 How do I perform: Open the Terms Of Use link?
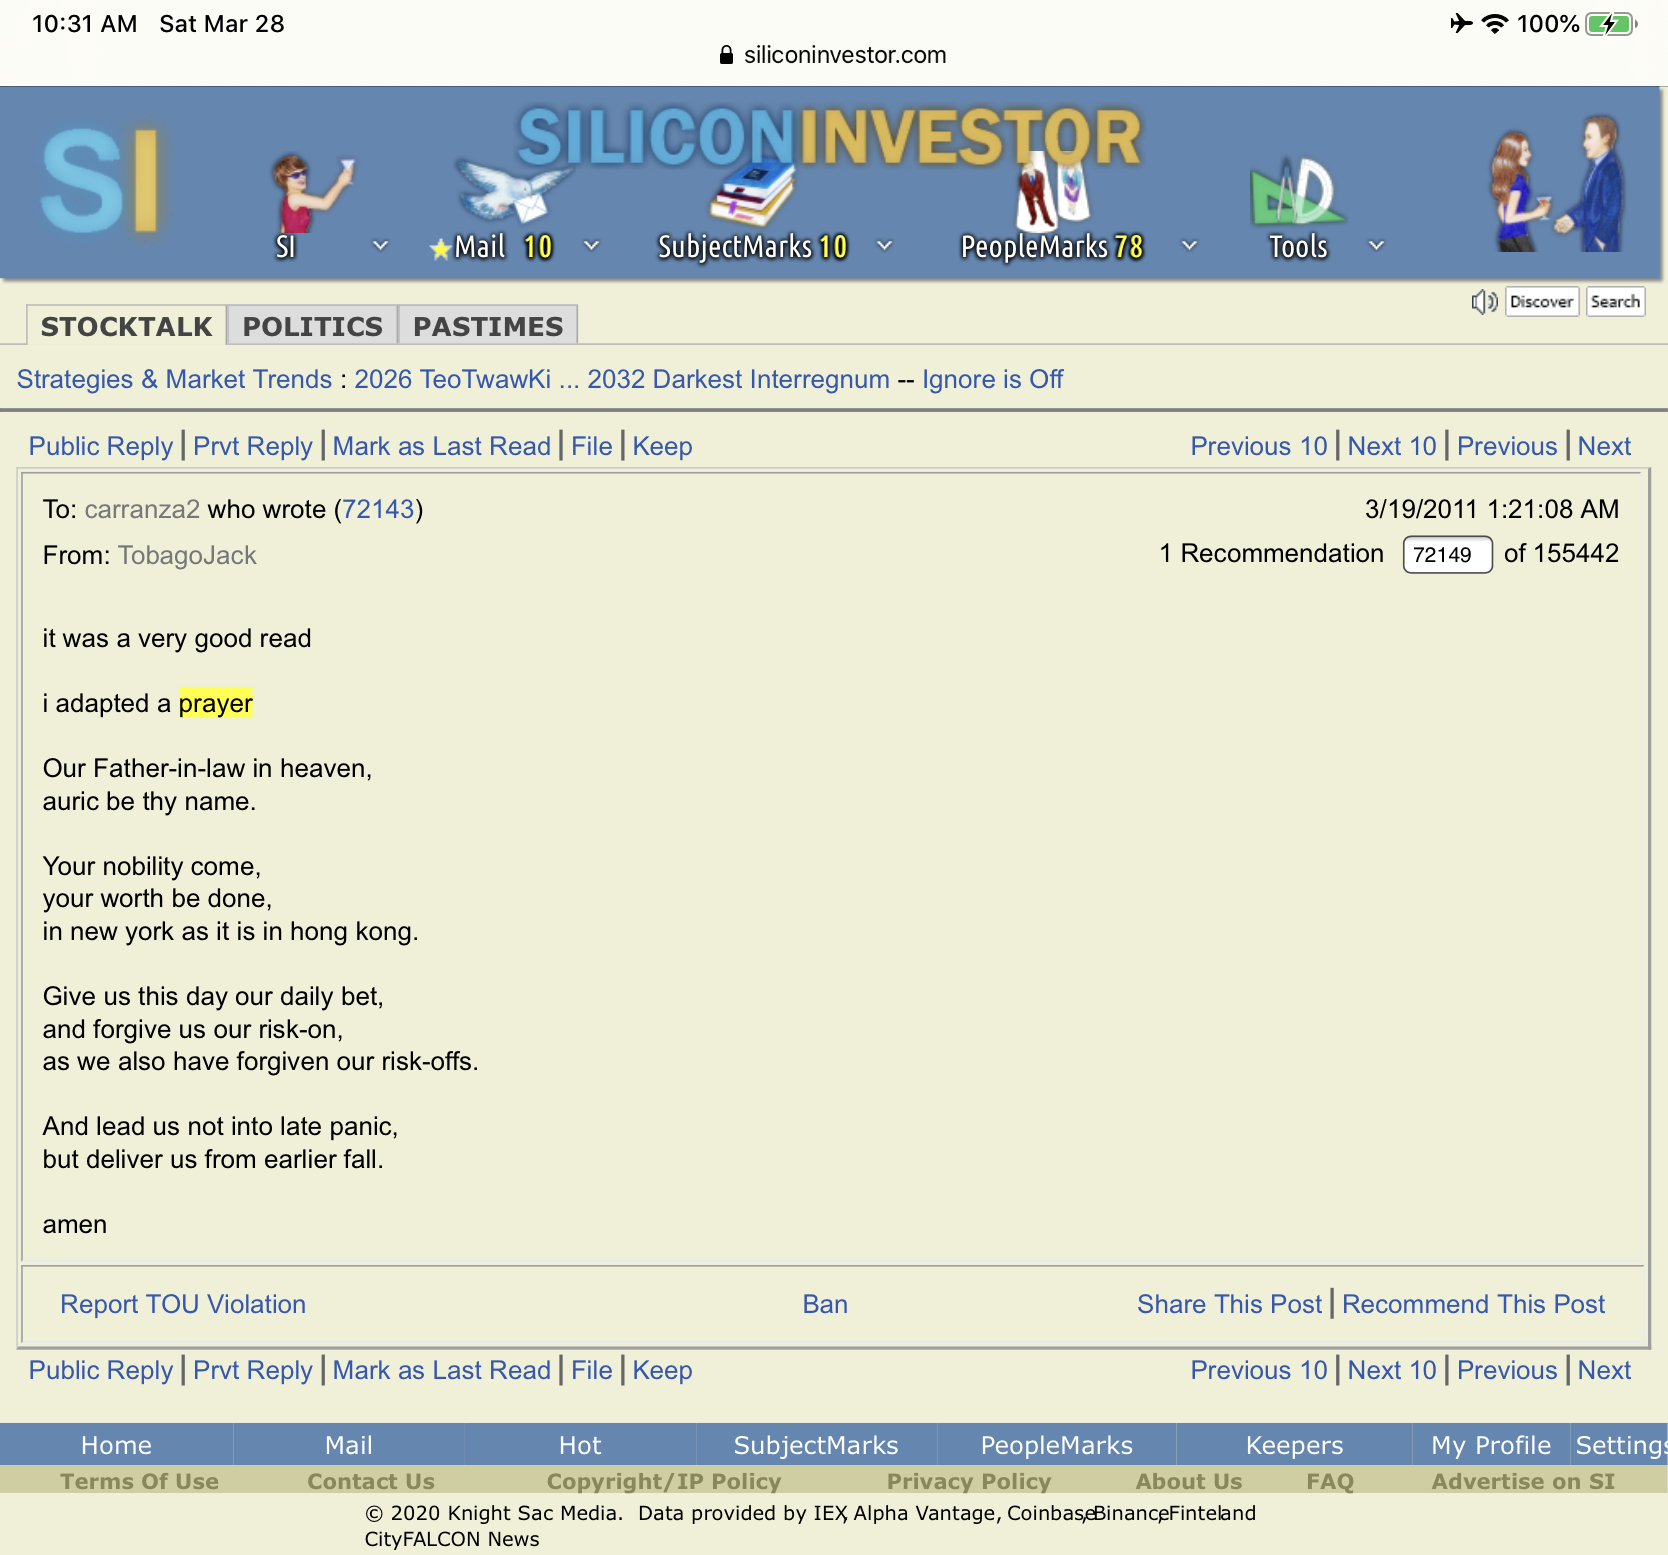tap(139, 1481)
